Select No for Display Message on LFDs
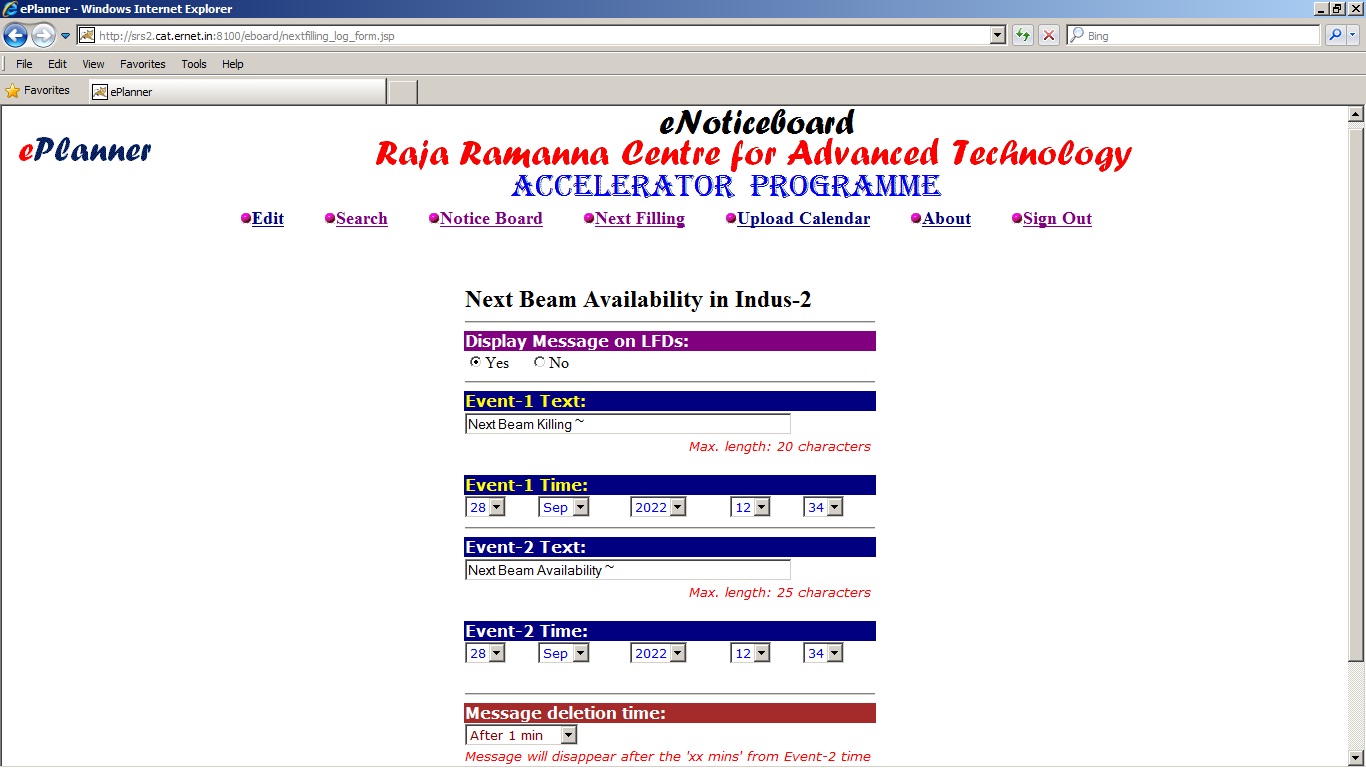This screenshot has height=768, width=1366. coord(540,362)
